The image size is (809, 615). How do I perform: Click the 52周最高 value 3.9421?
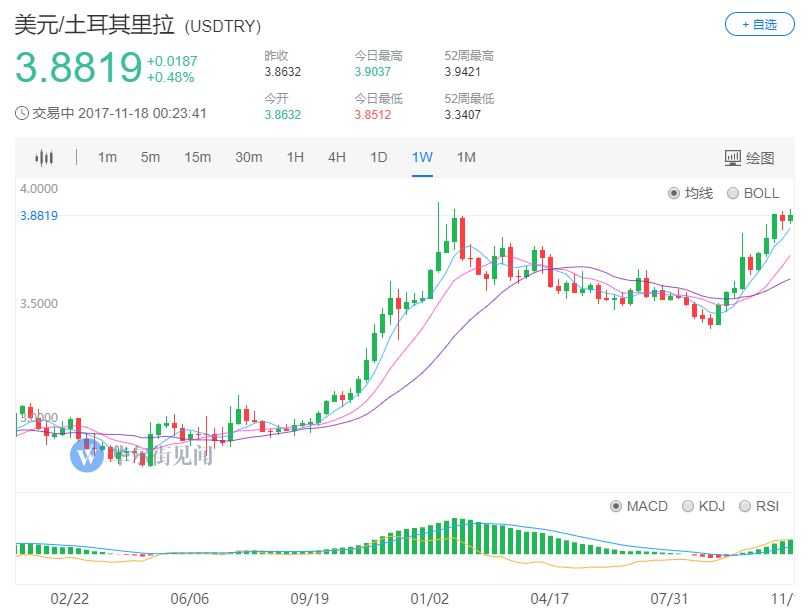463,72
